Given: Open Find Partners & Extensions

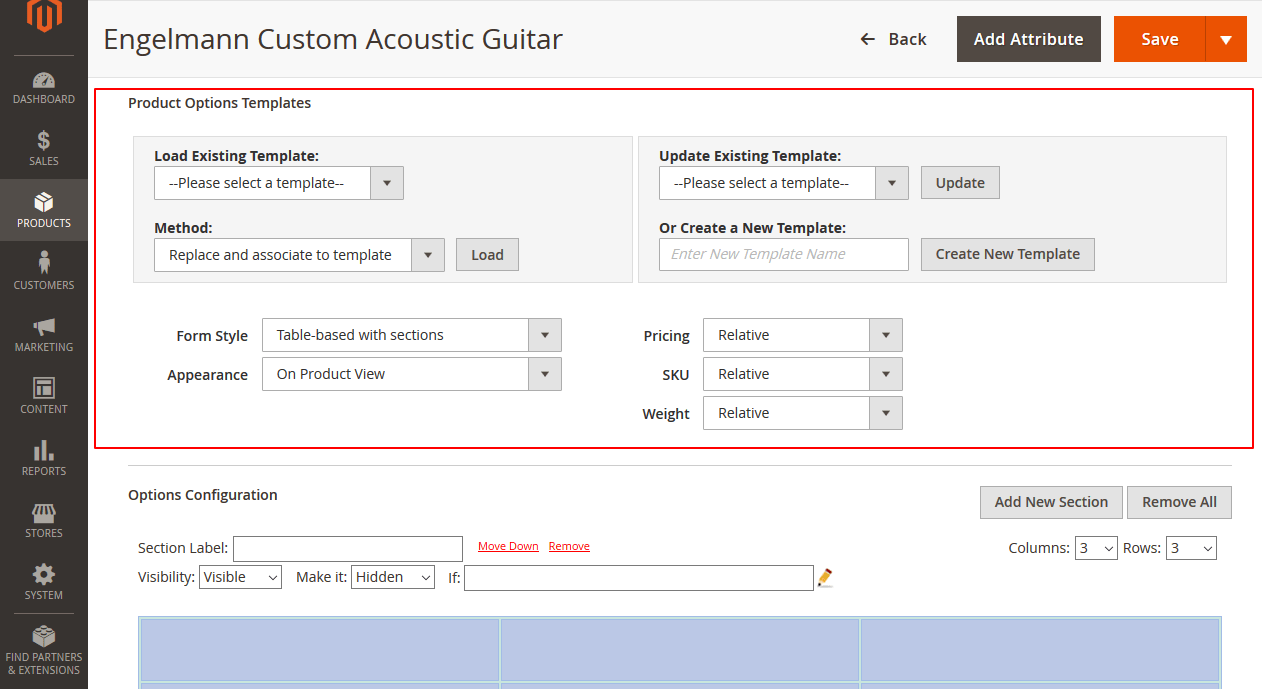Looking at the screenshot, I should coord(44,648).
